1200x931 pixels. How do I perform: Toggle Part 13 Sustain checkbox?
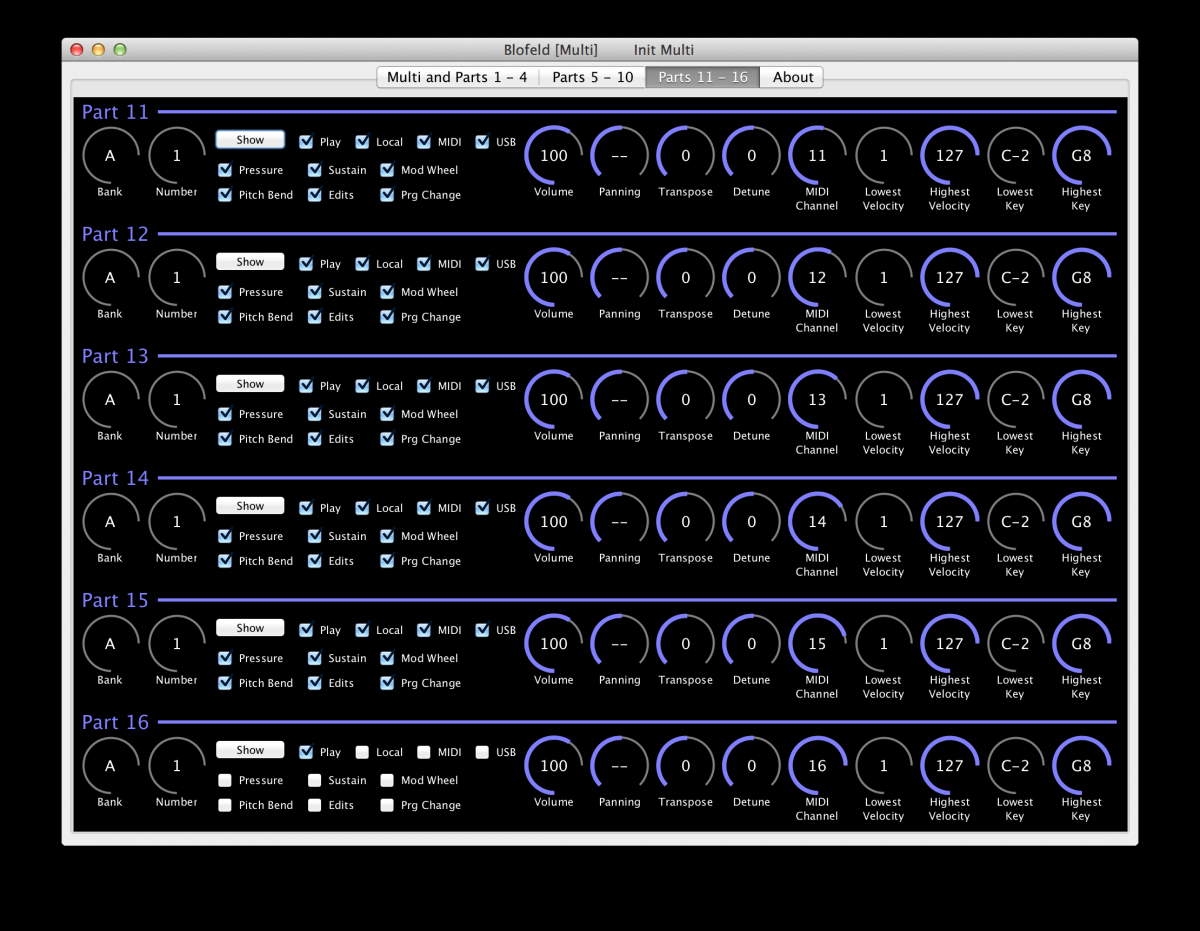point(315,414)
